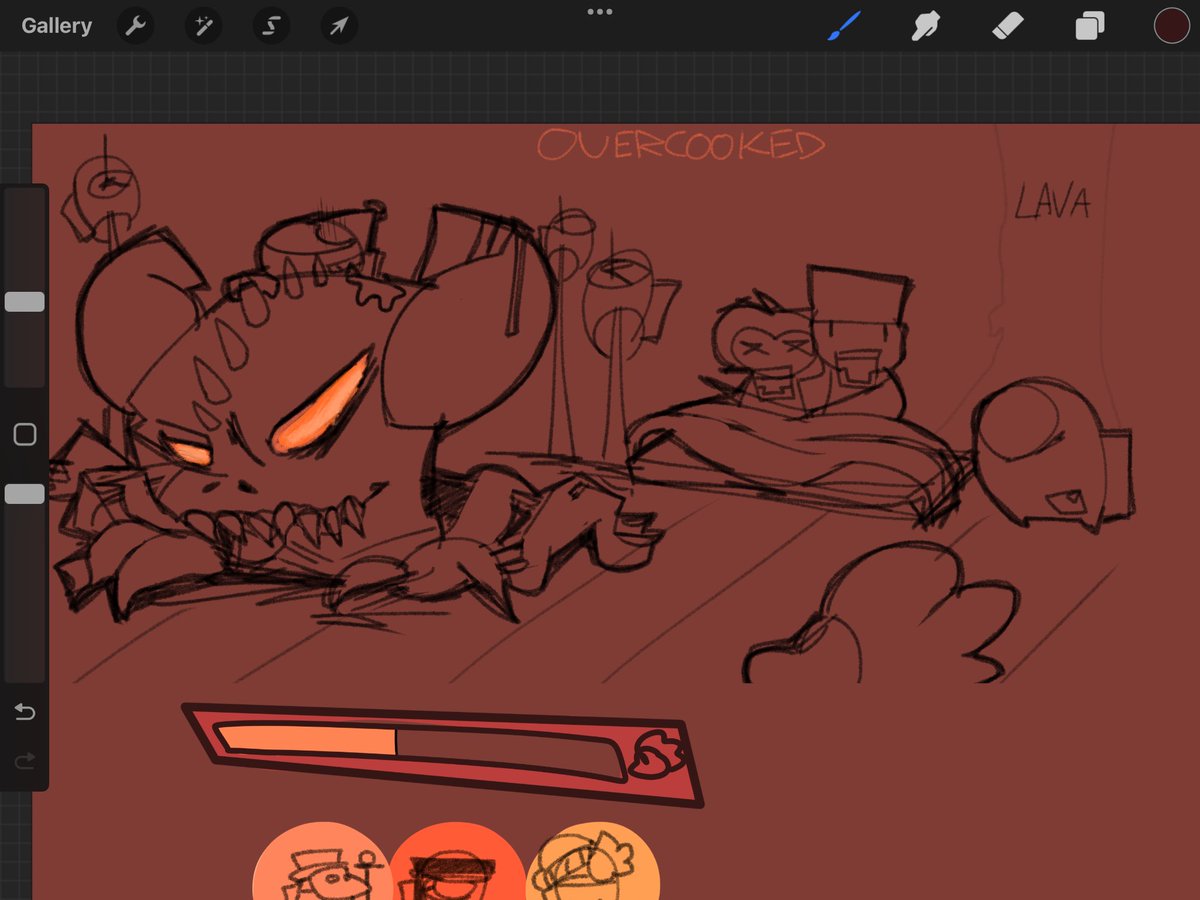Select the Selection tool

[271, 26]
